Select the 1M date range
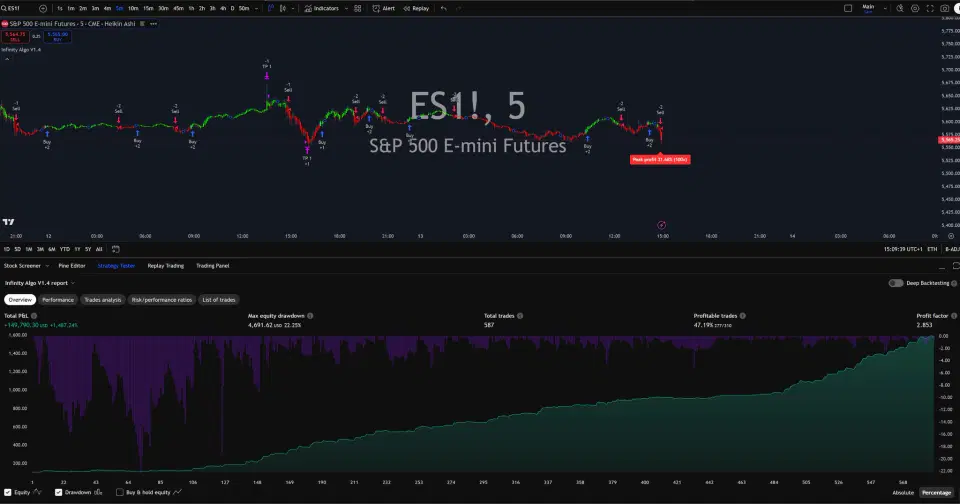Image resolution: width=960 pixels, height=504 pixels. [29, 249]
